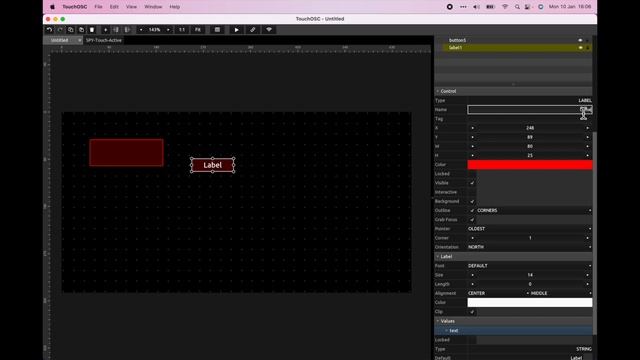
Task: Toggle visibility eye for button5
Action: 580,40
